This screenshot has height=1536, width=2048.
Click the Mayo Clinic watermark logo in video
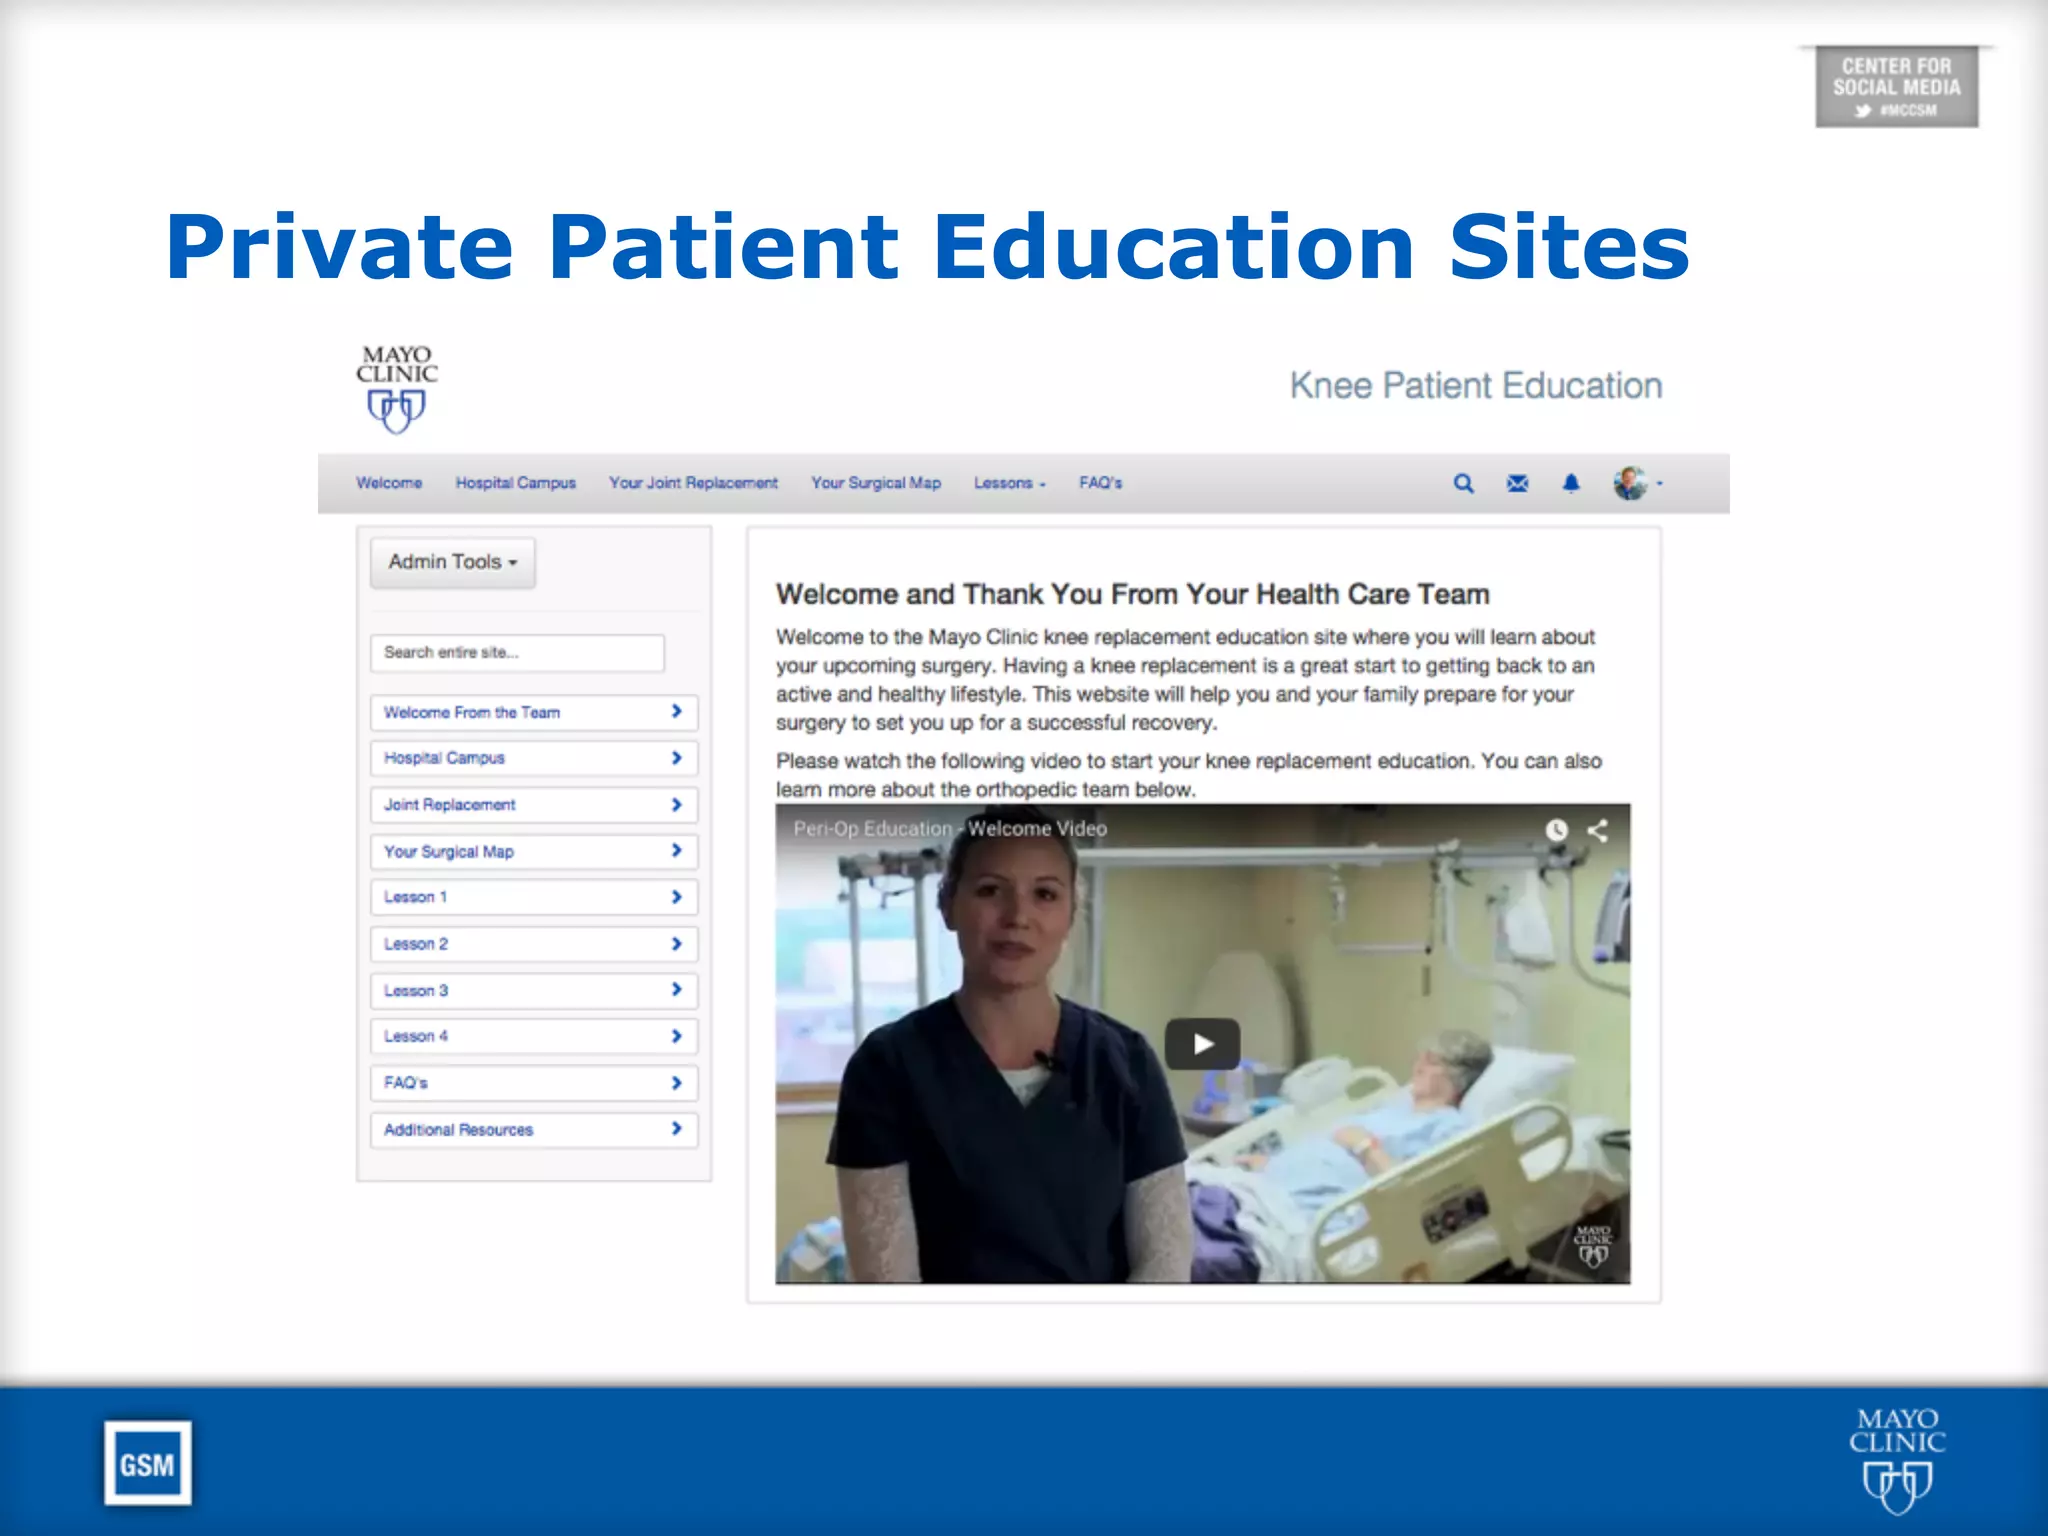pyautogui.click(x=1592, y=1246)
